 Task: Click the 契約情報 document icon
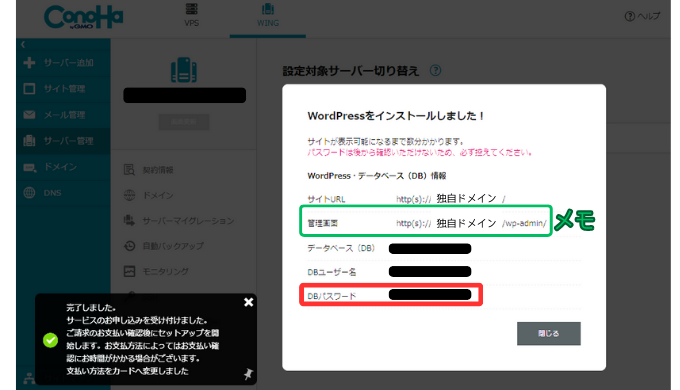(129, 170)
